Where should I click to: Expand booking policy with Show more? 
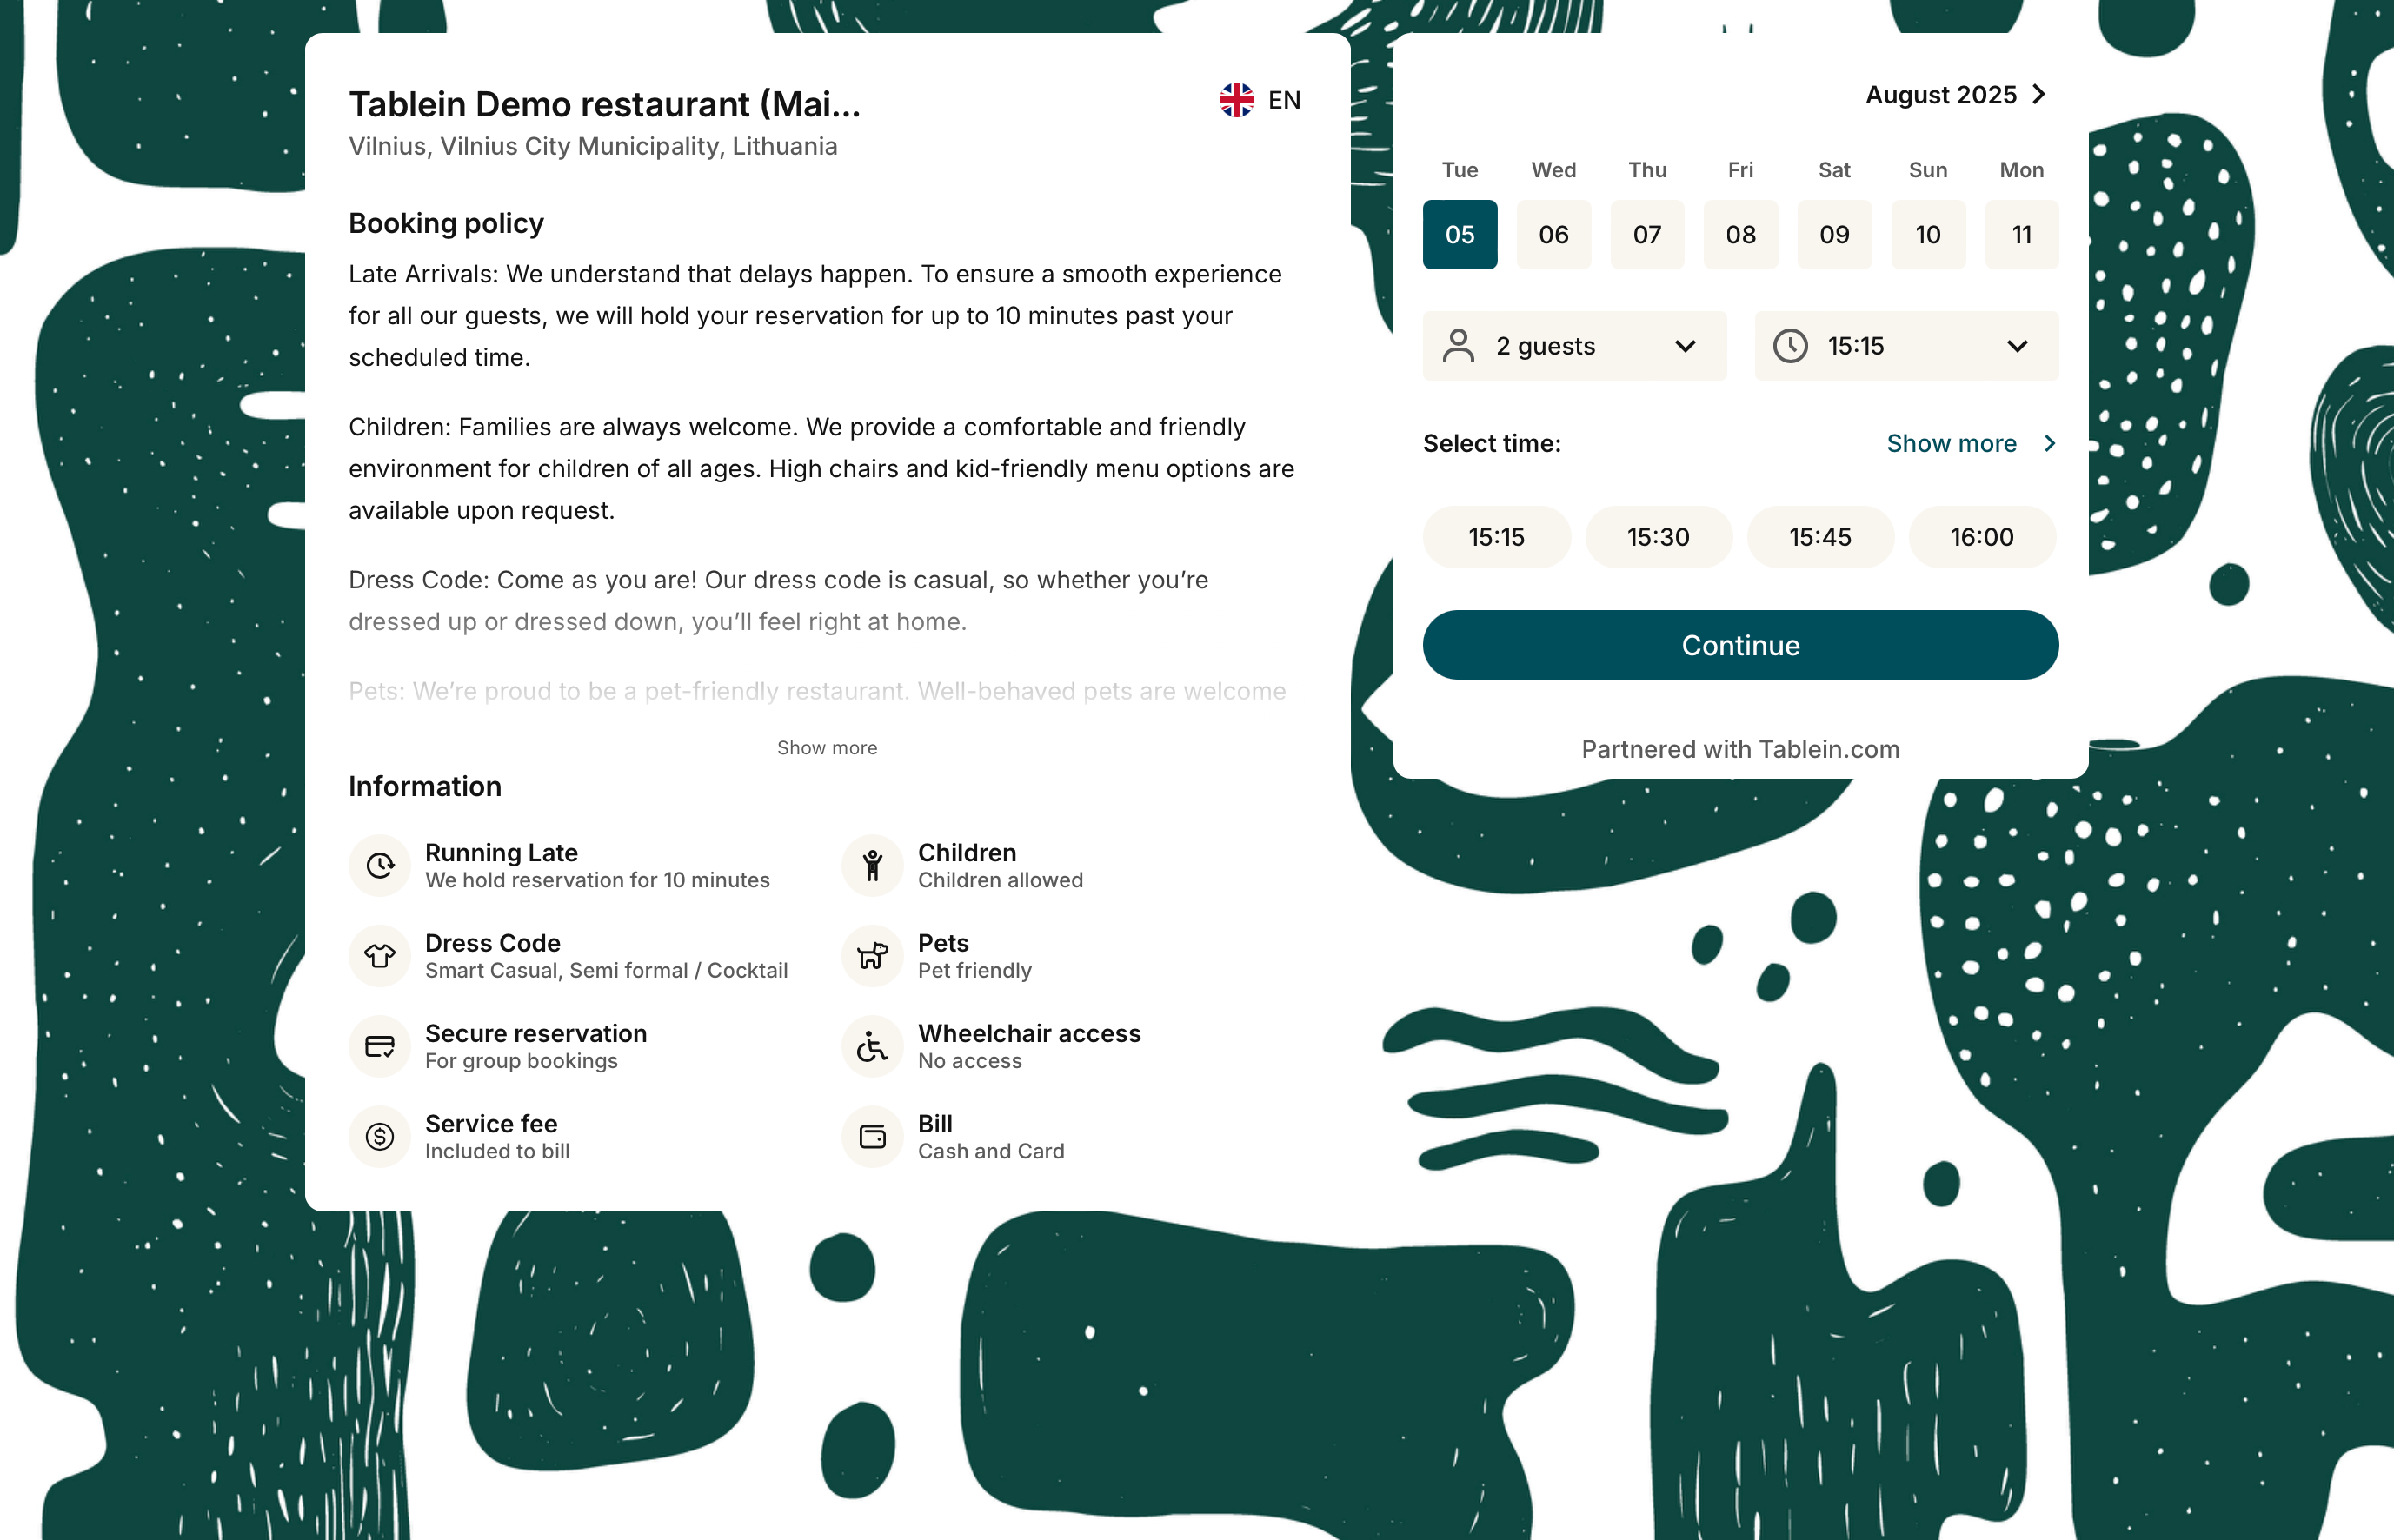tap(827, 748)
